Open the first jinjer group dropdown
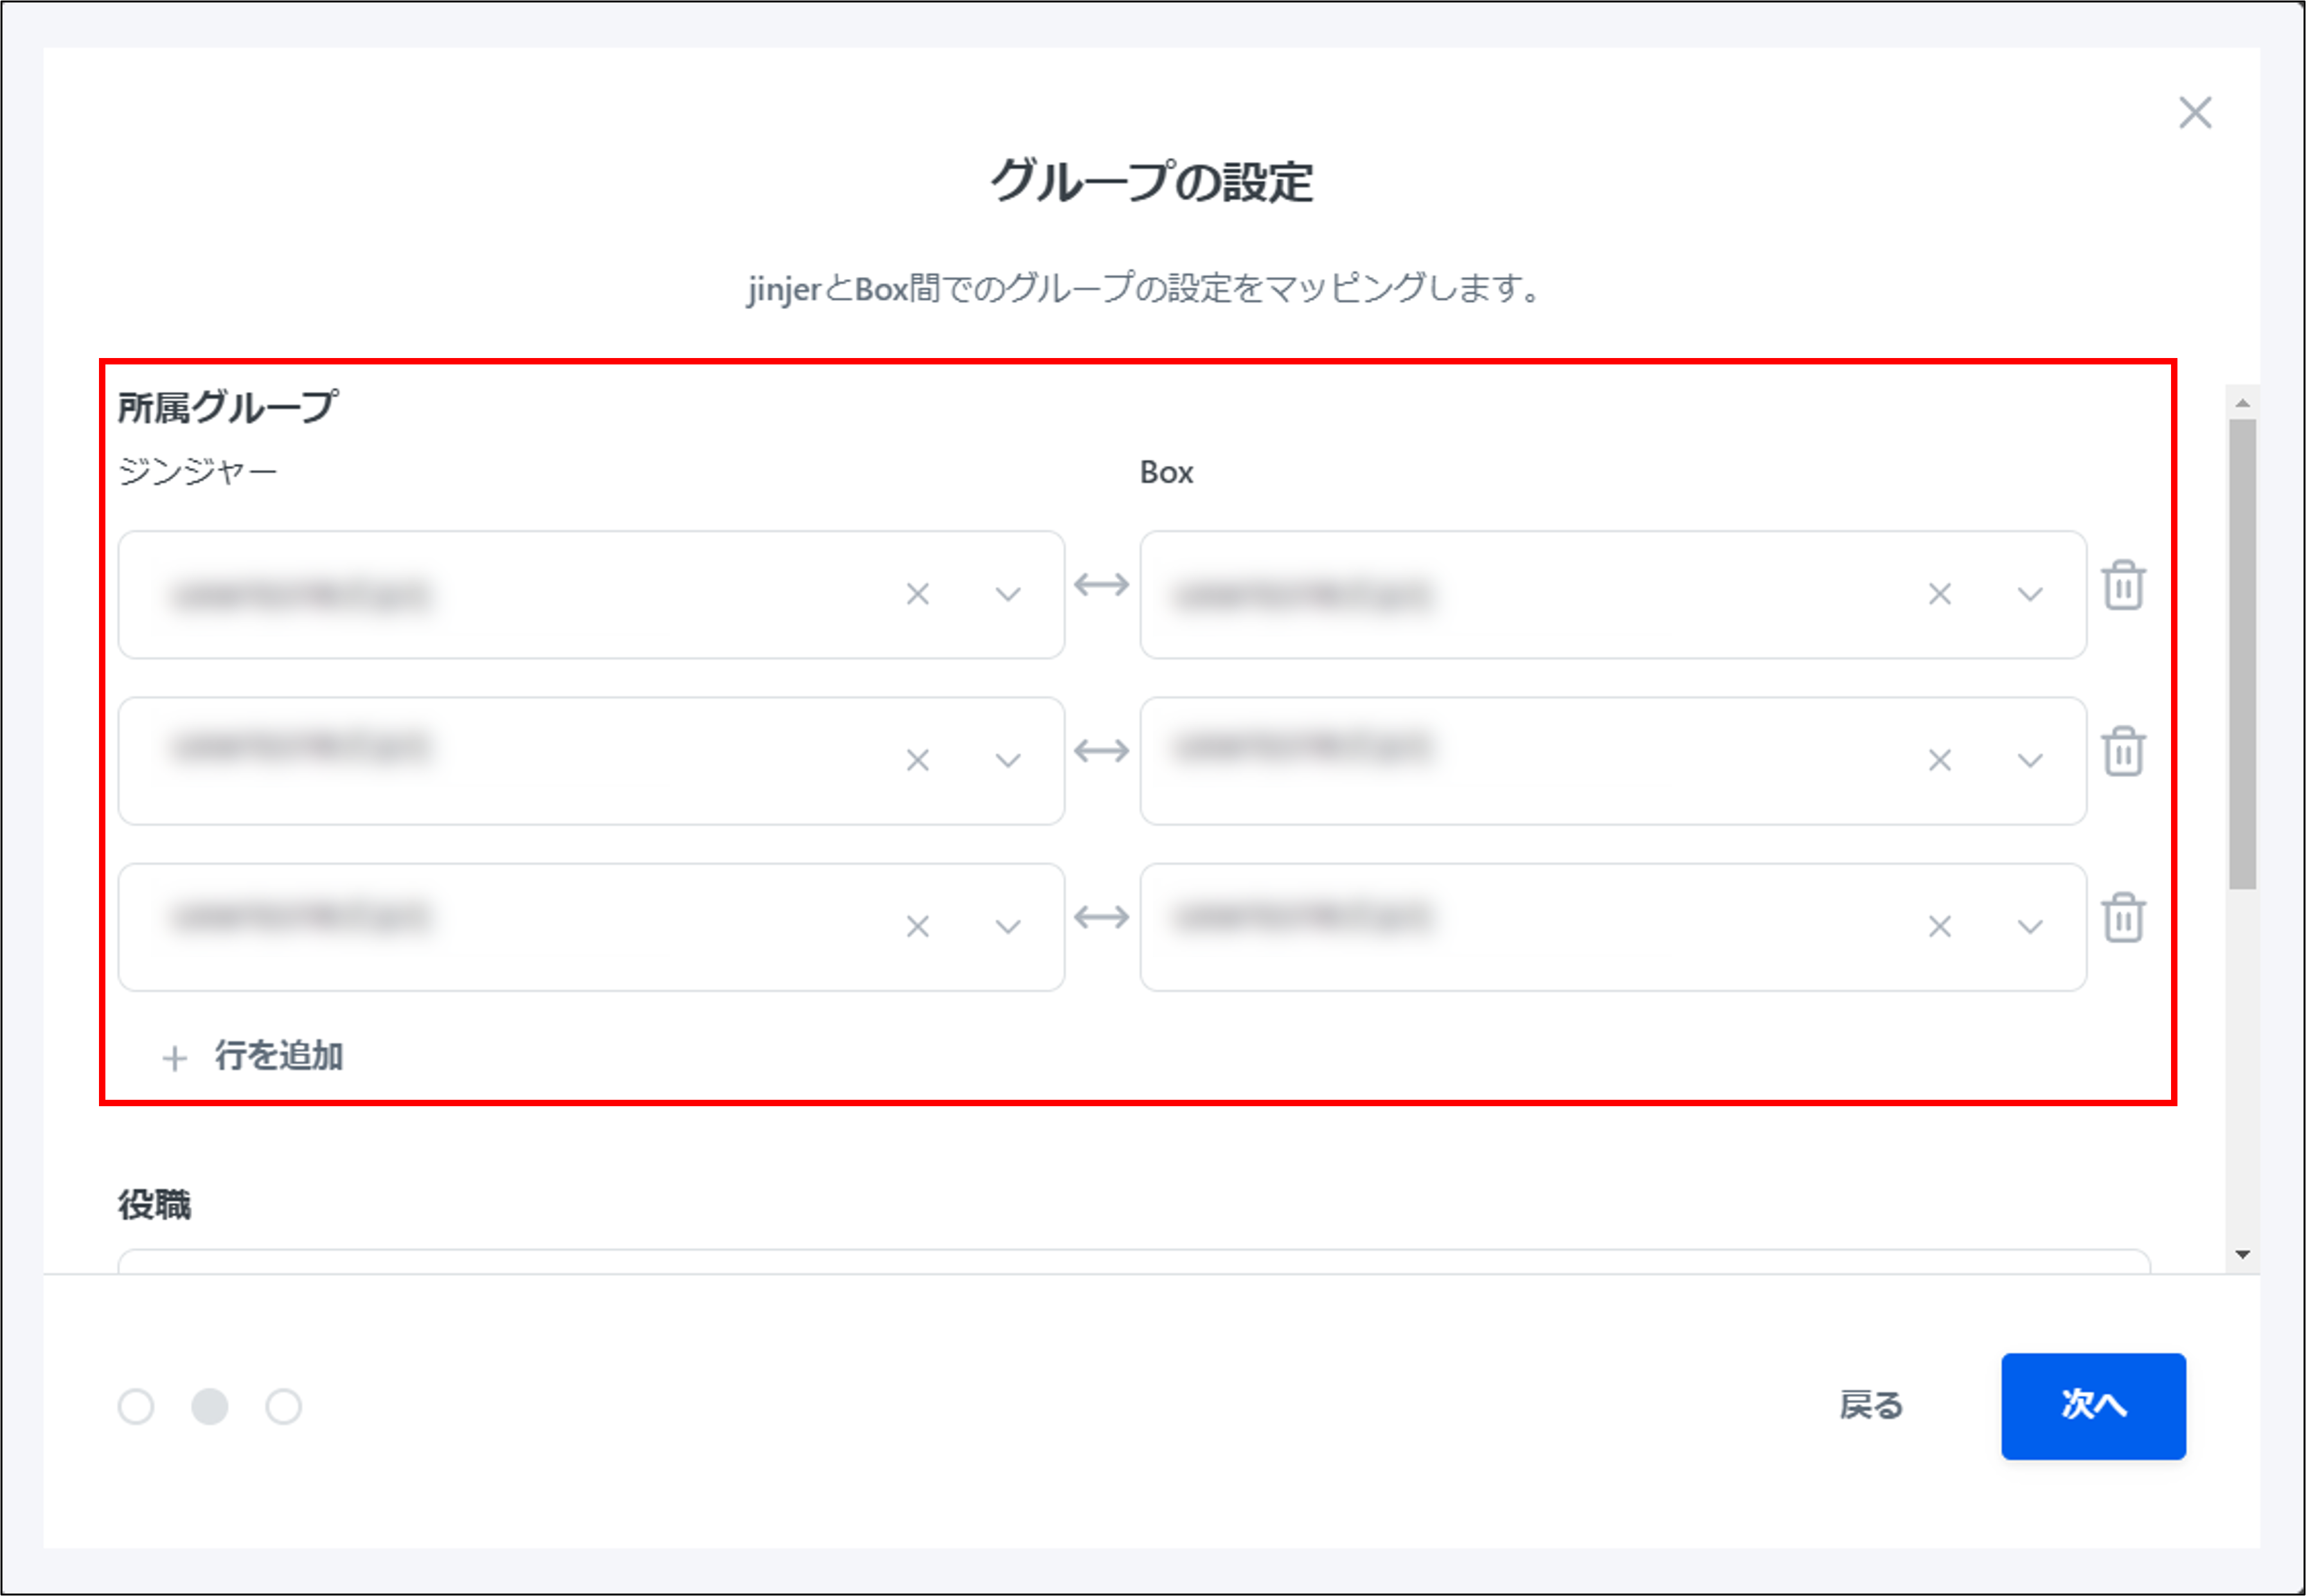Viewport: 2306px width, 1596px height. click(1007, 594)
